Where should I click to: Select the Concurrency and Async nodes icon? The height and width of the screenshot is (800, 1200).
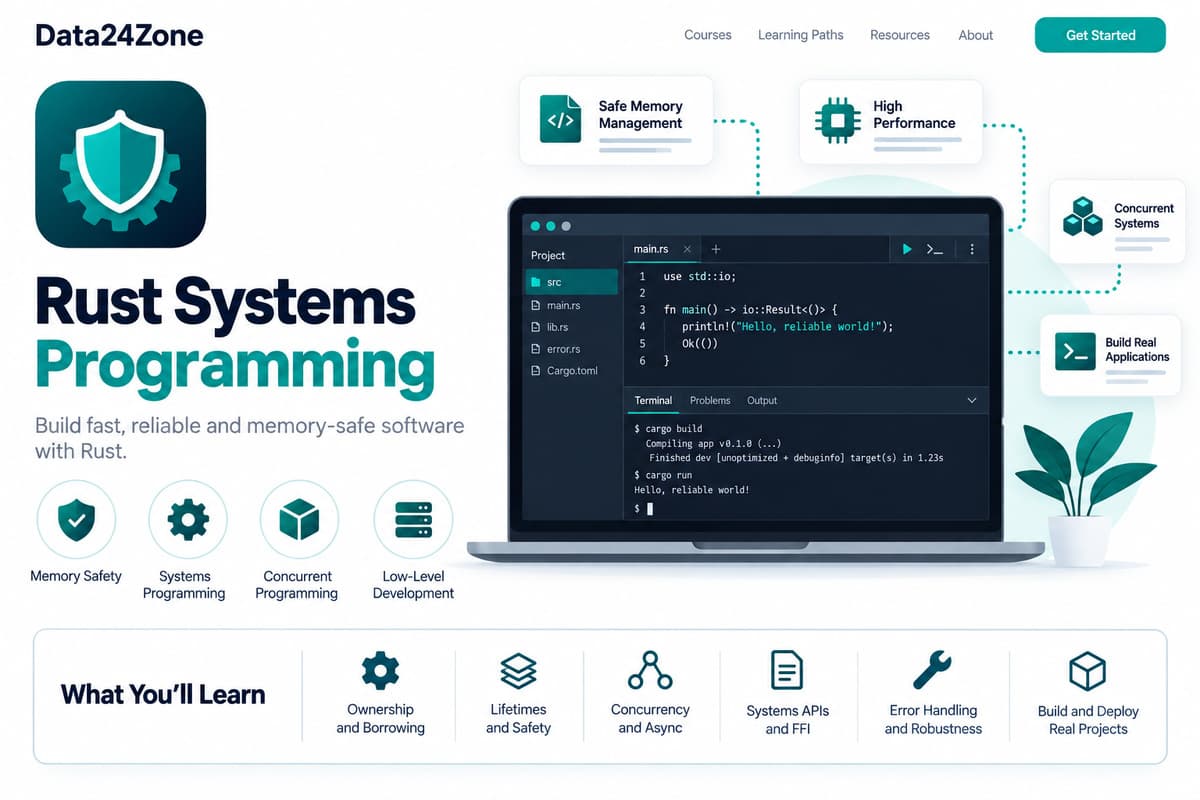[x=650, y=670]
